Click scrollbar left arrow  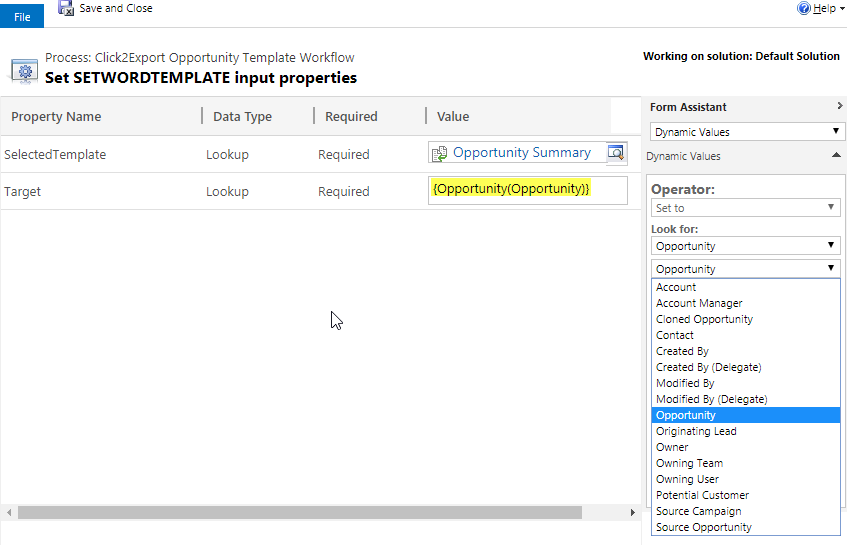[9, 512]
